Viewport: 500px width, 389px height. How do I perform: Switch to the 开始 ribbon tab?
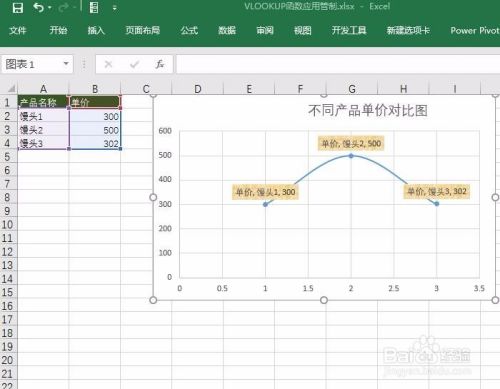[x=58, y=31]
